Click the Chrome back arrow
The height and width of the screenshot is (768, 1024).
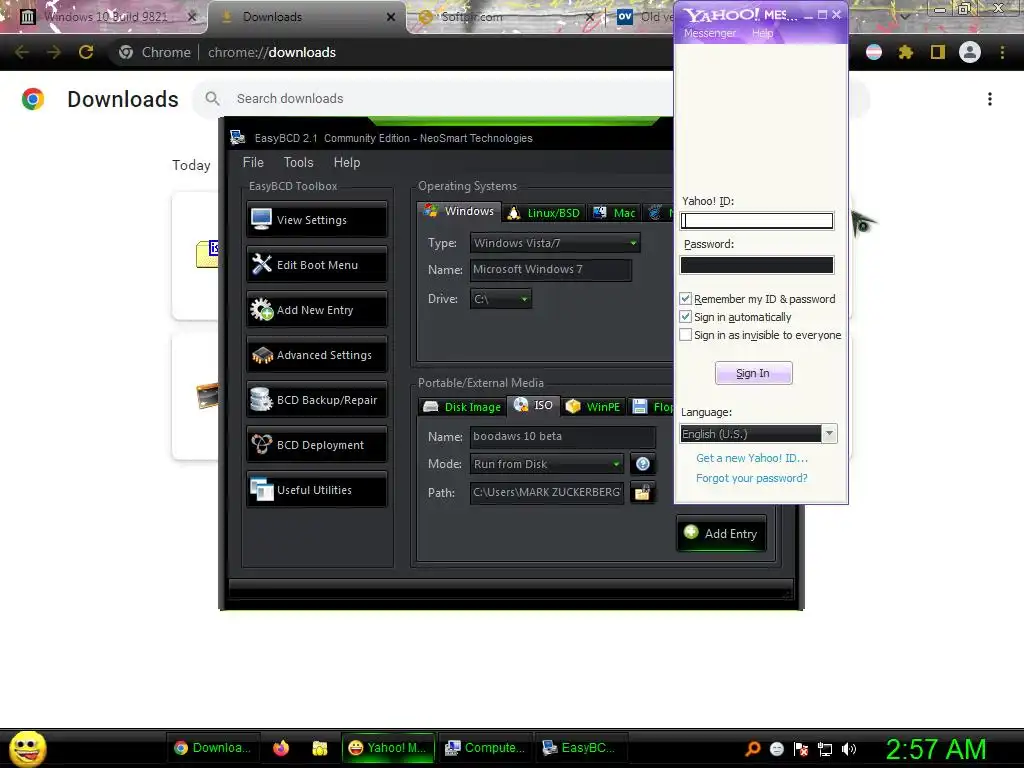pyautogui.click(x=22, y=52)
